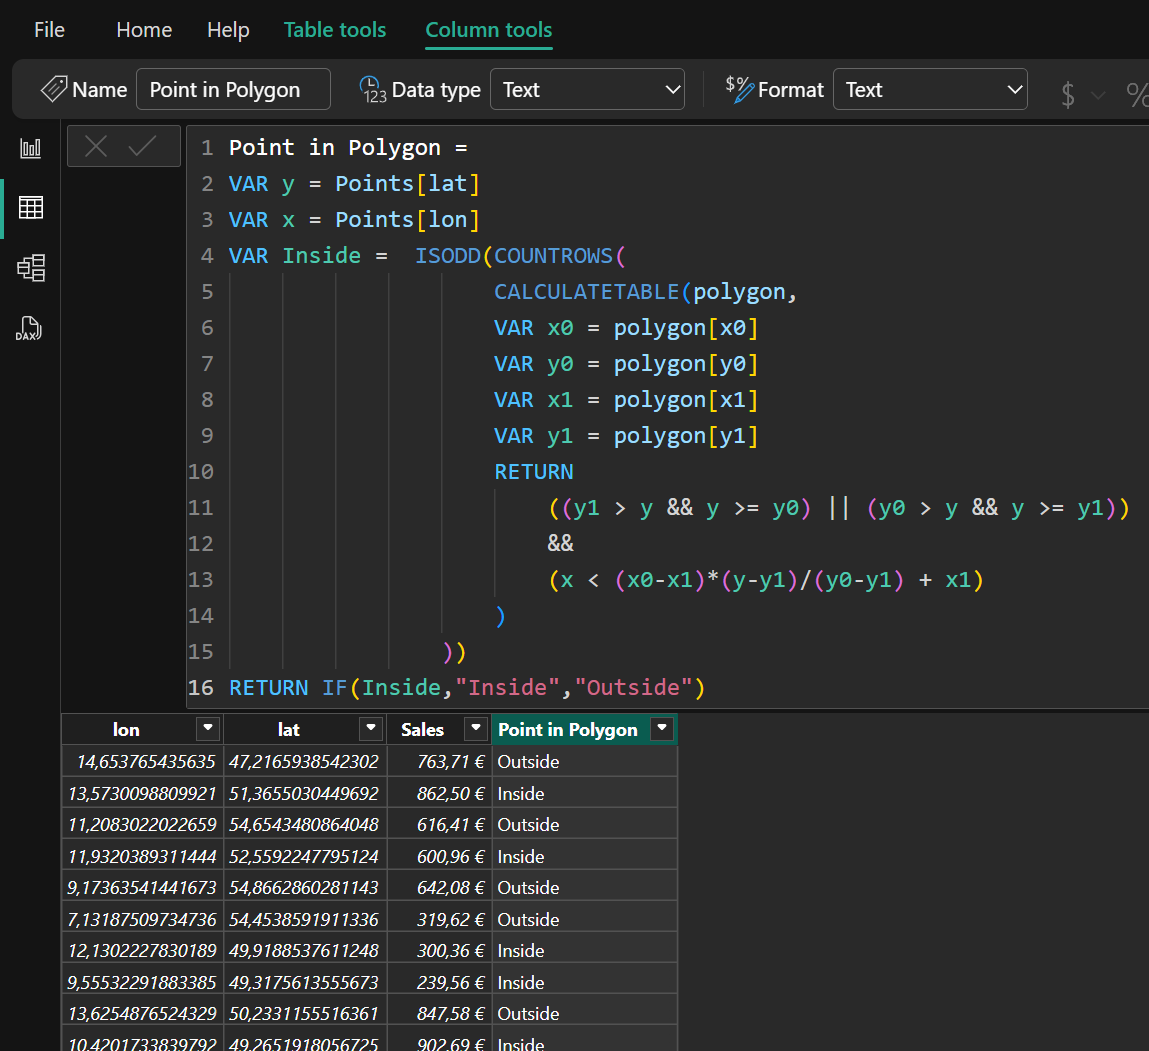Click 'VAR y0 = polygon[y0]' line

(x=626, y=364)
